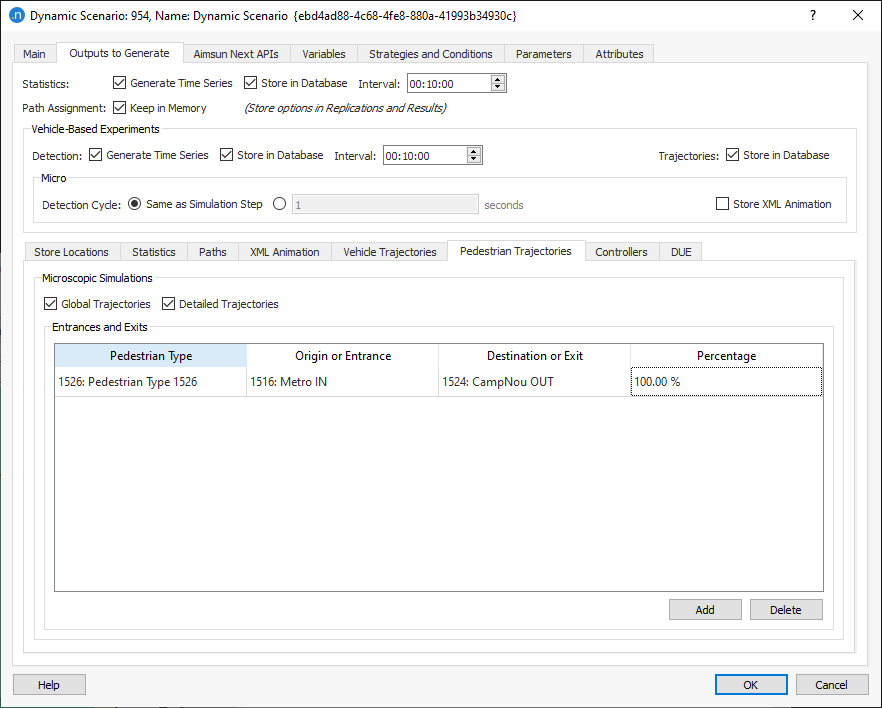This screenshot has height=708, width=882.
Task: Uncheck Store in Database for Statistics
Action: [249, 83]
